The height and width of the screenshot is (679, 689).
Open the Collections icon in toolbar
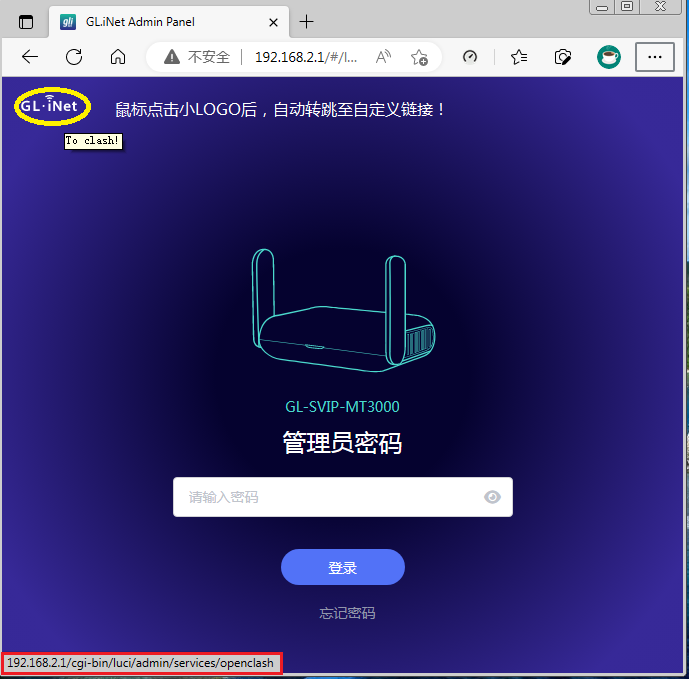[564, 57]
